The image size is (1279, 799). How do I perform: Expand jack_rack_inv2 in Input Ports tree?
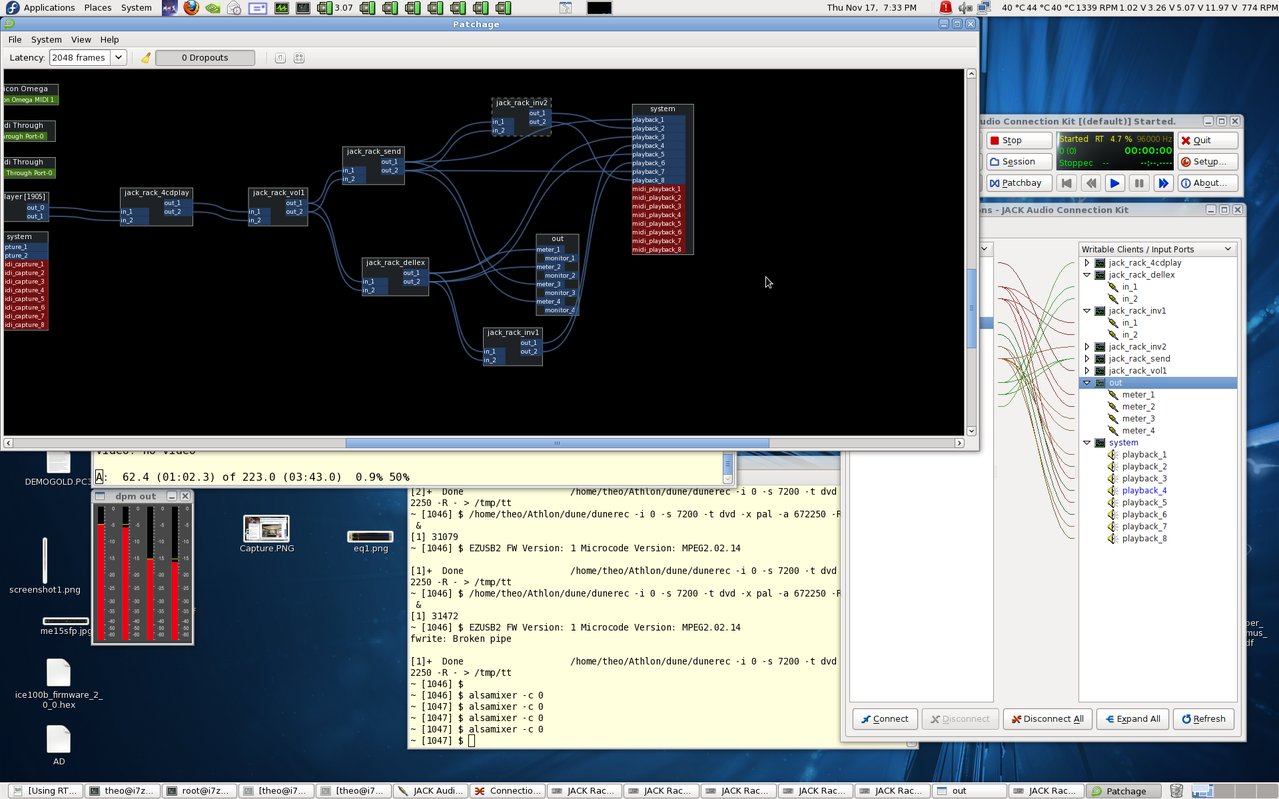point(1087,347)
